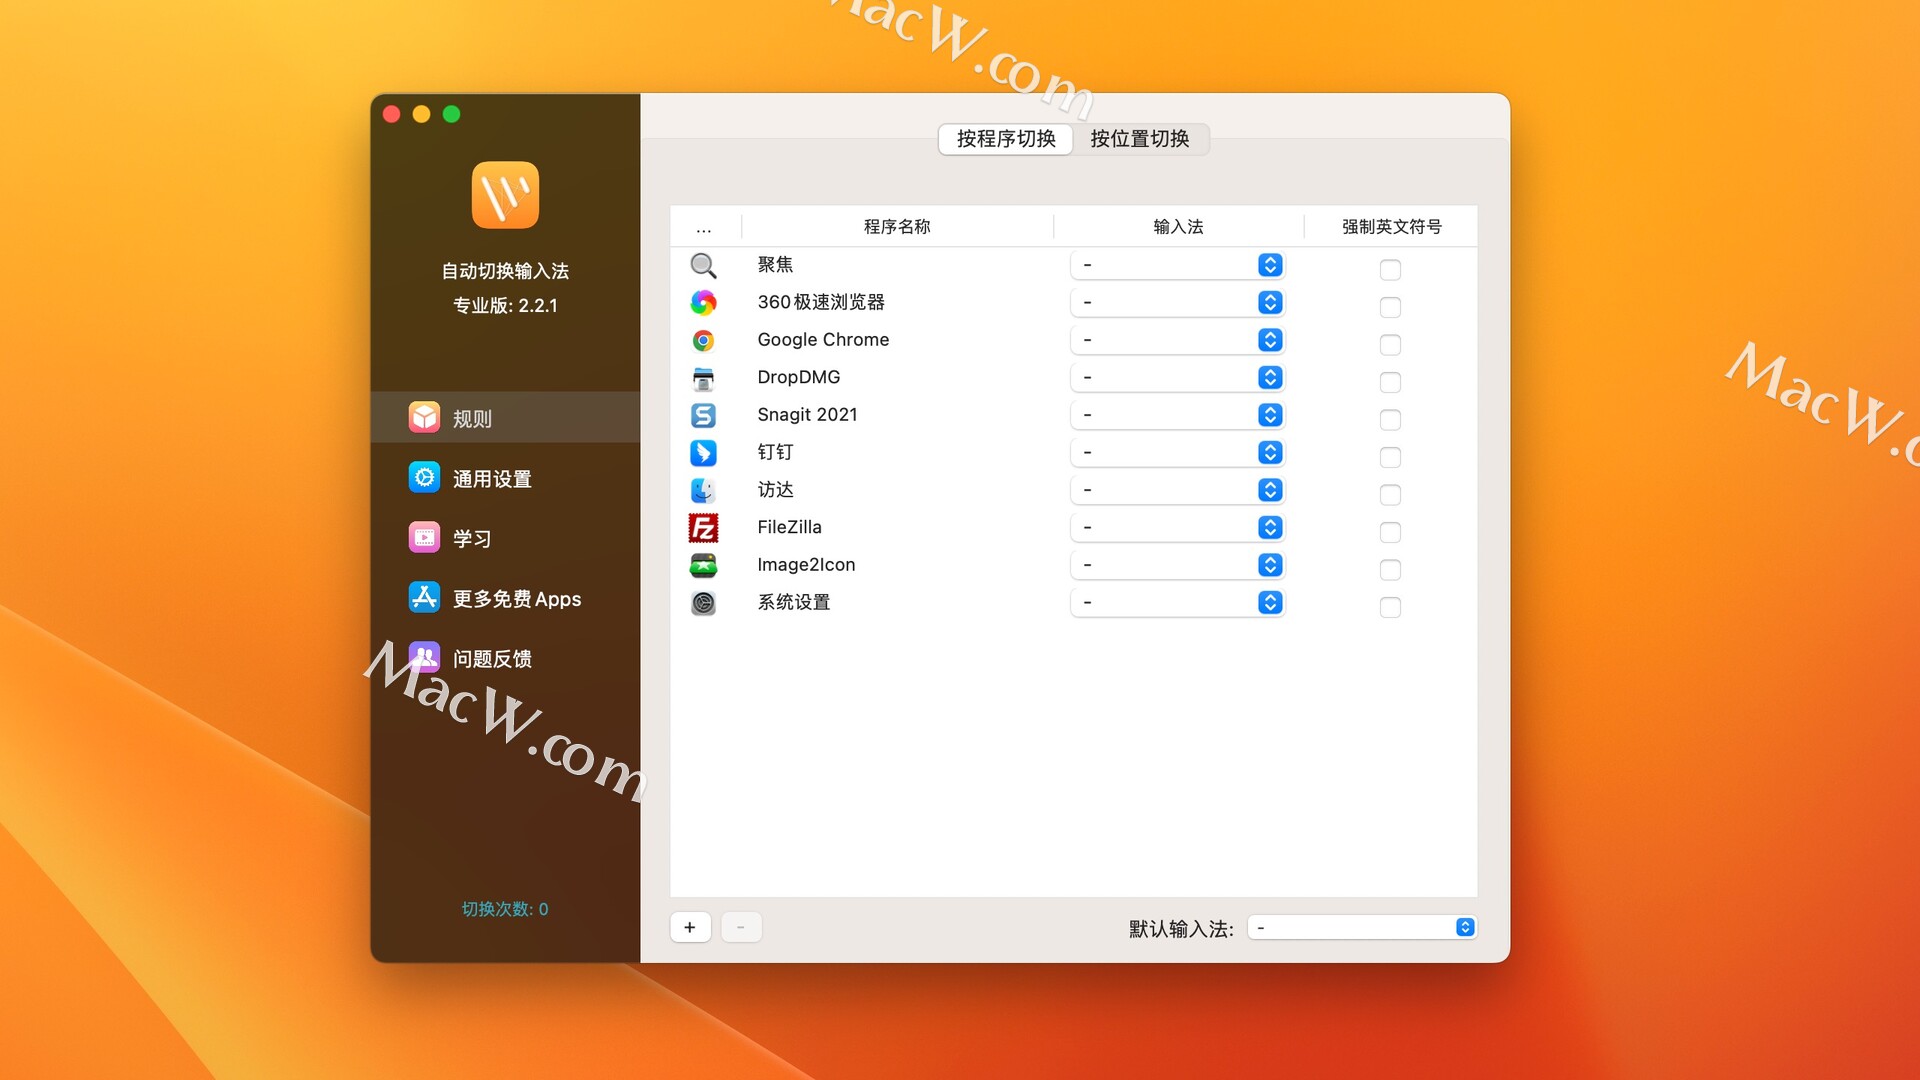Select the Google Chrome row name
This screenshot has height=1080, width=1920.
point(823,340)
